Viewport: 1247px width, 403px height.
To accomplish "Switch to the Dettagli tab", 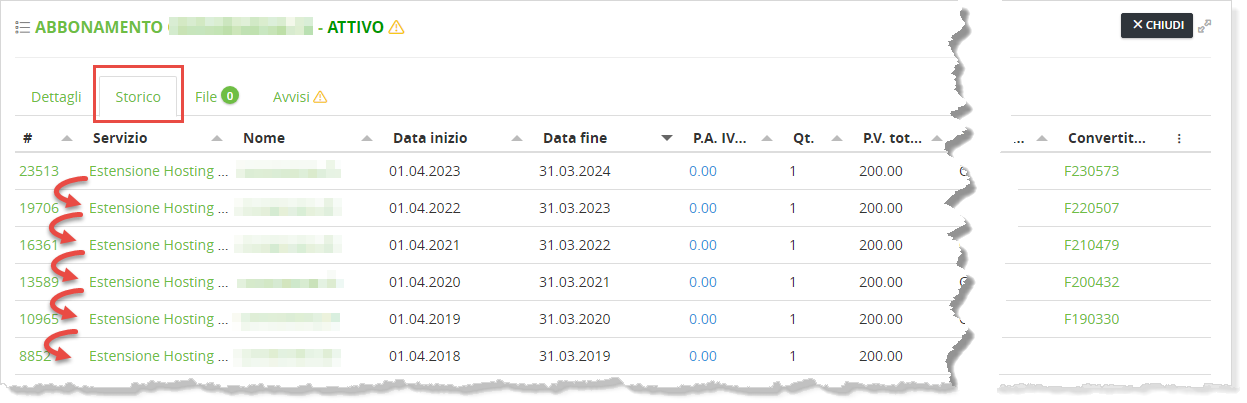I will [56, 97].
